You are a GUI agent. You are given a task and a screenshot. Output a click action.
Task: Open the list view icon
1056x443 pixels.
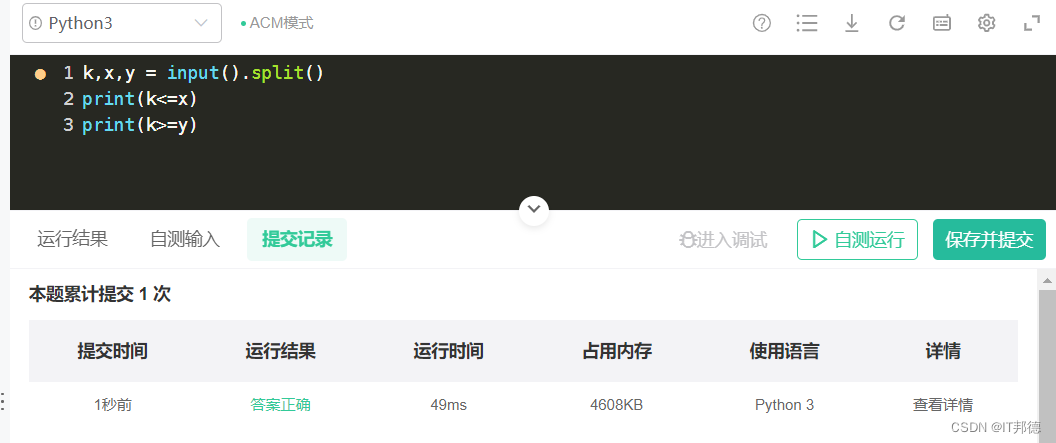[x=806, y=23]
